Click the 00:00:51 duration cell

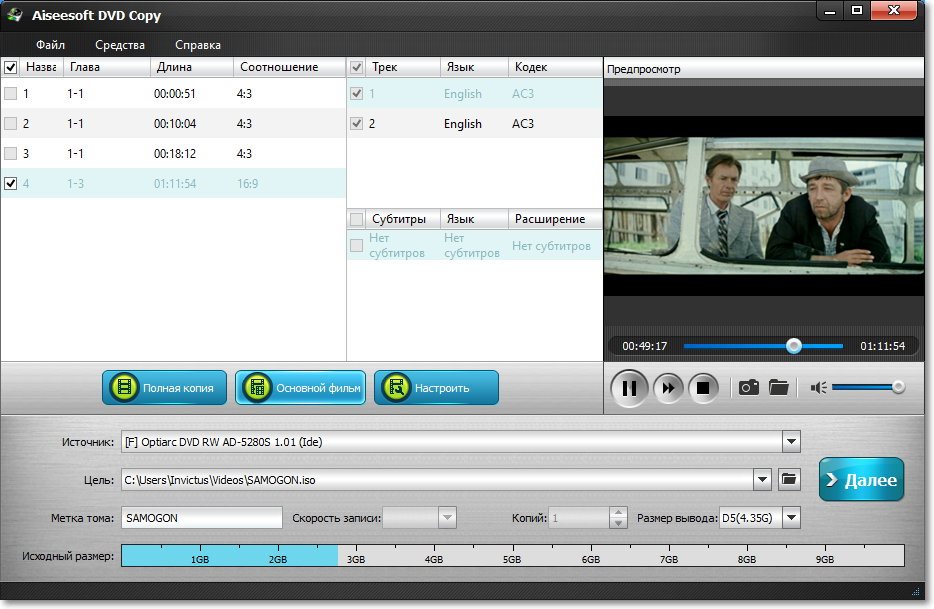pyautogui.click(x=175, y=94)
